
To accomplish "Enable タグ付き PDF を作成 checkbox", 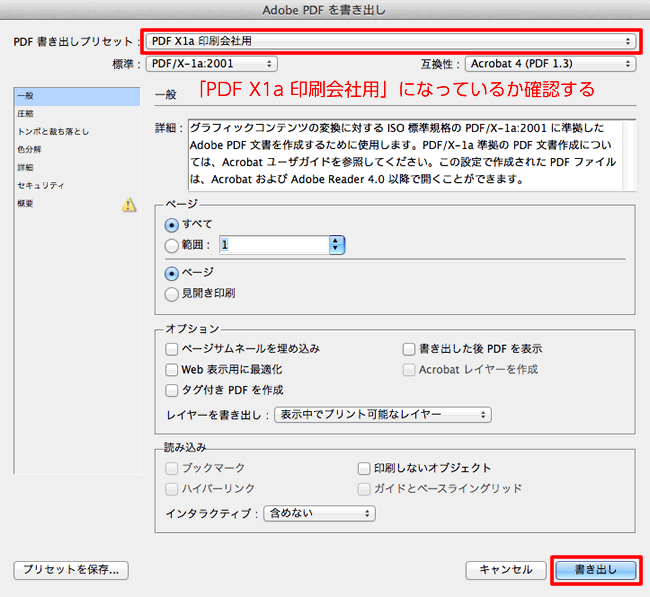I will (171, 390).
